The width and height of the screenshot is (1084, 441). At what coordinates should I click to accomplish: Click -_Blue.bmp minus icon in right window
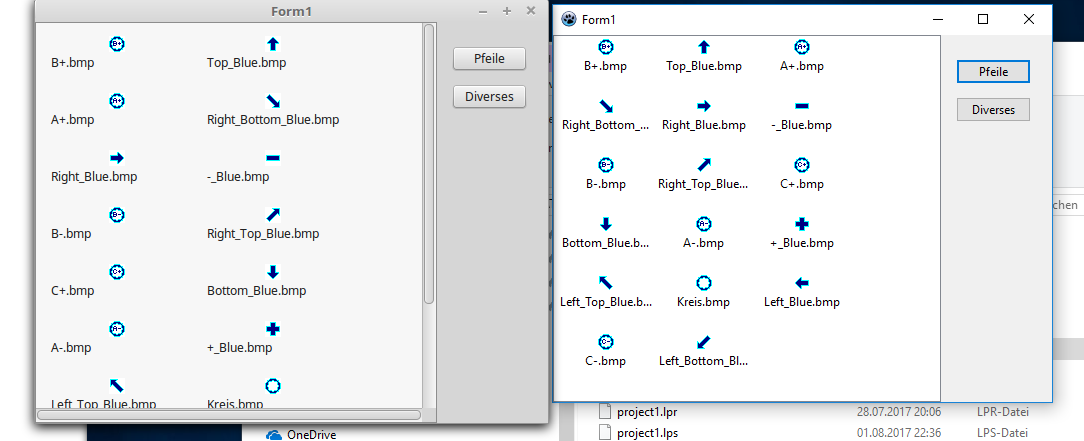pos(801,106)
